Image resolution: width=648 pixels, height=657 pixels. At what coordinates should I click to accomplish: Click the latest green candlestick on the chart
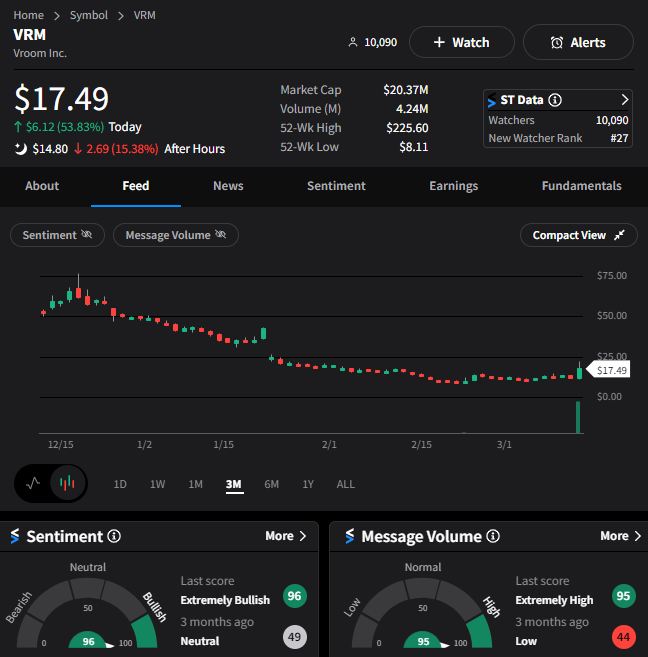579,373
